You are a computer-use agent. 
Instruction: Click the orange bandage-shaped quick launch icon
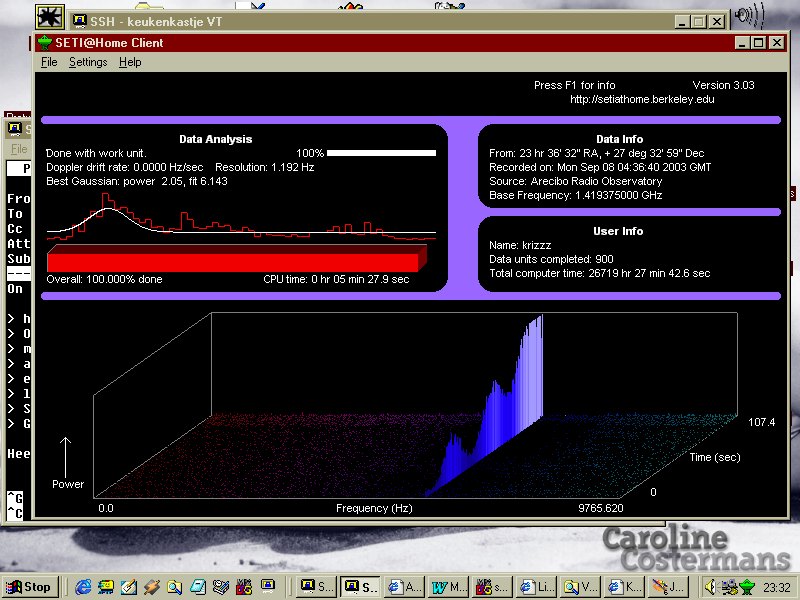click(152, 587)
